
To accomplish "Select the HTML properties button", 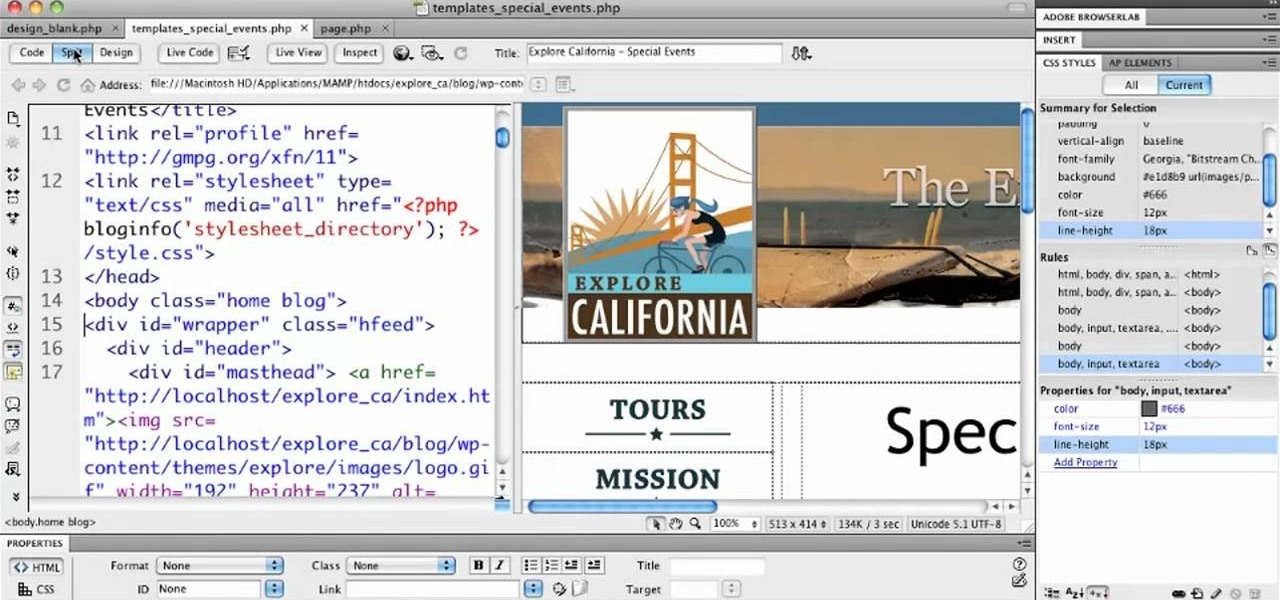I will 38,567.
